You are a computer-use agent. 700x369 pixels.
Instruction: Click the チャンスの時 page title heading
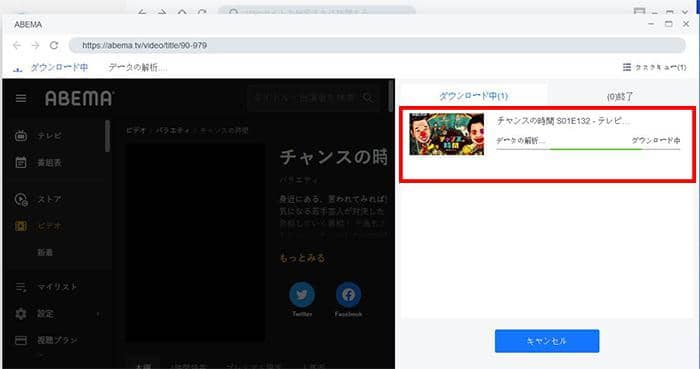pos(334,157)
